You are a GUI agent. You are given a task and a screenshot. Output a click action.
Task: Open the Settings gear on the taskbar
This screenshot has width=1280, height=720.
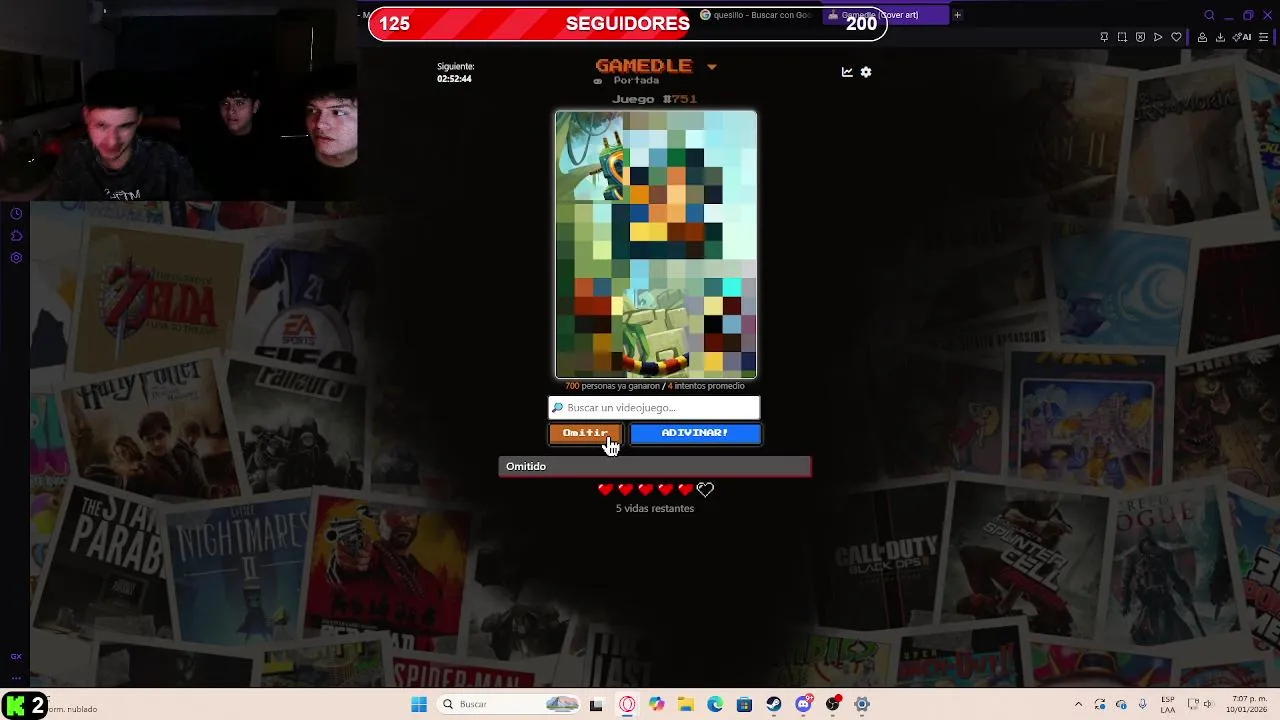tap(862, 704)
